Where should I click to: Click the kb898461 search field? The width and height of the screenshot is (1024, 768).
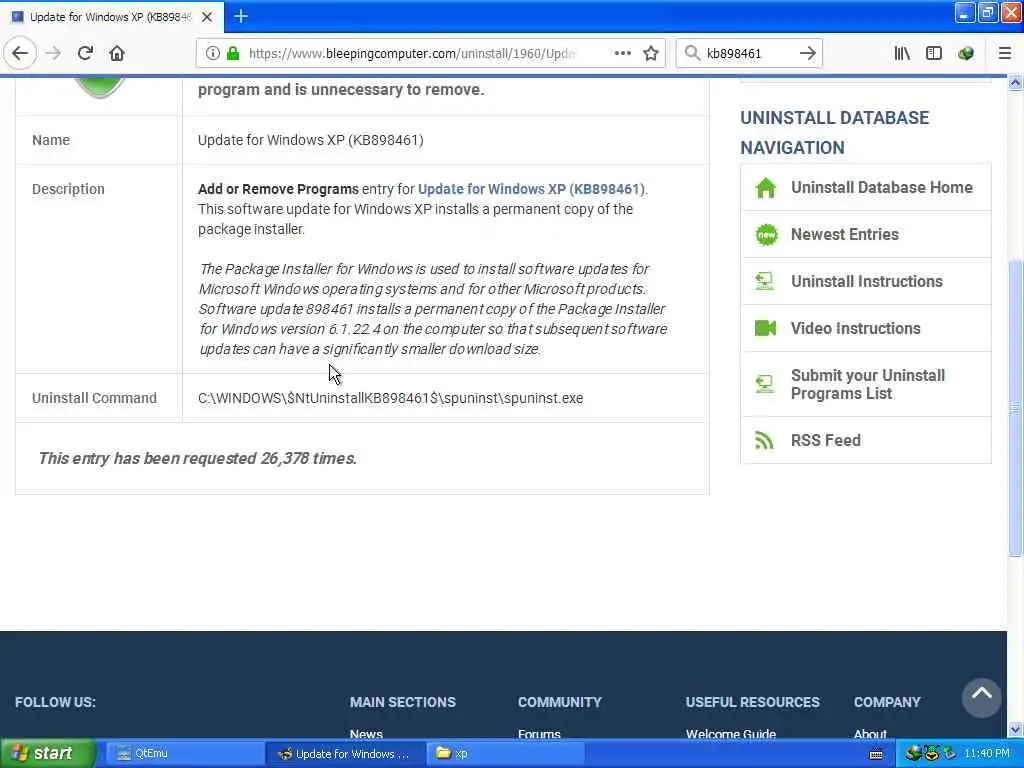748,53
